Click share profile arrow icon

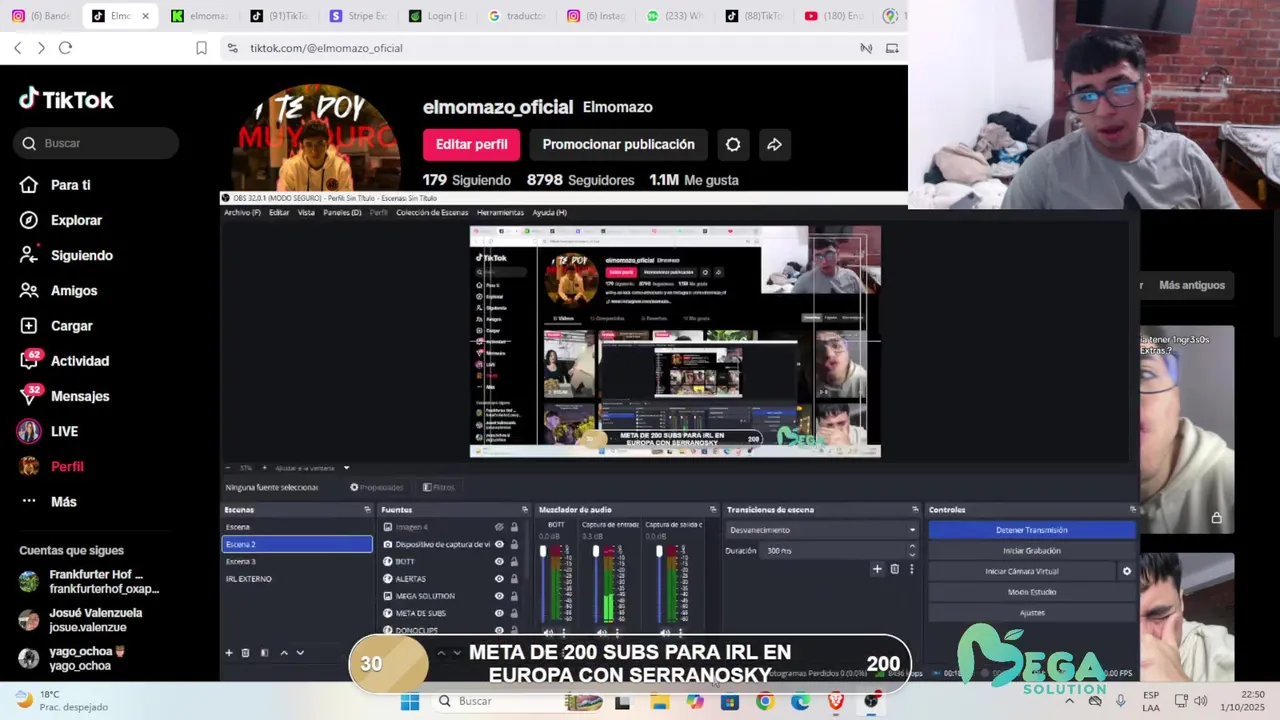pyautogui.click(x=774, y=145)
